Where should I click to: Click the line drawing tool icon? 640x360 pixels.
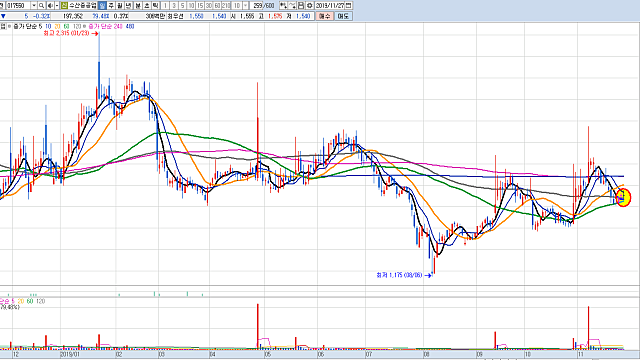point(292,5)
